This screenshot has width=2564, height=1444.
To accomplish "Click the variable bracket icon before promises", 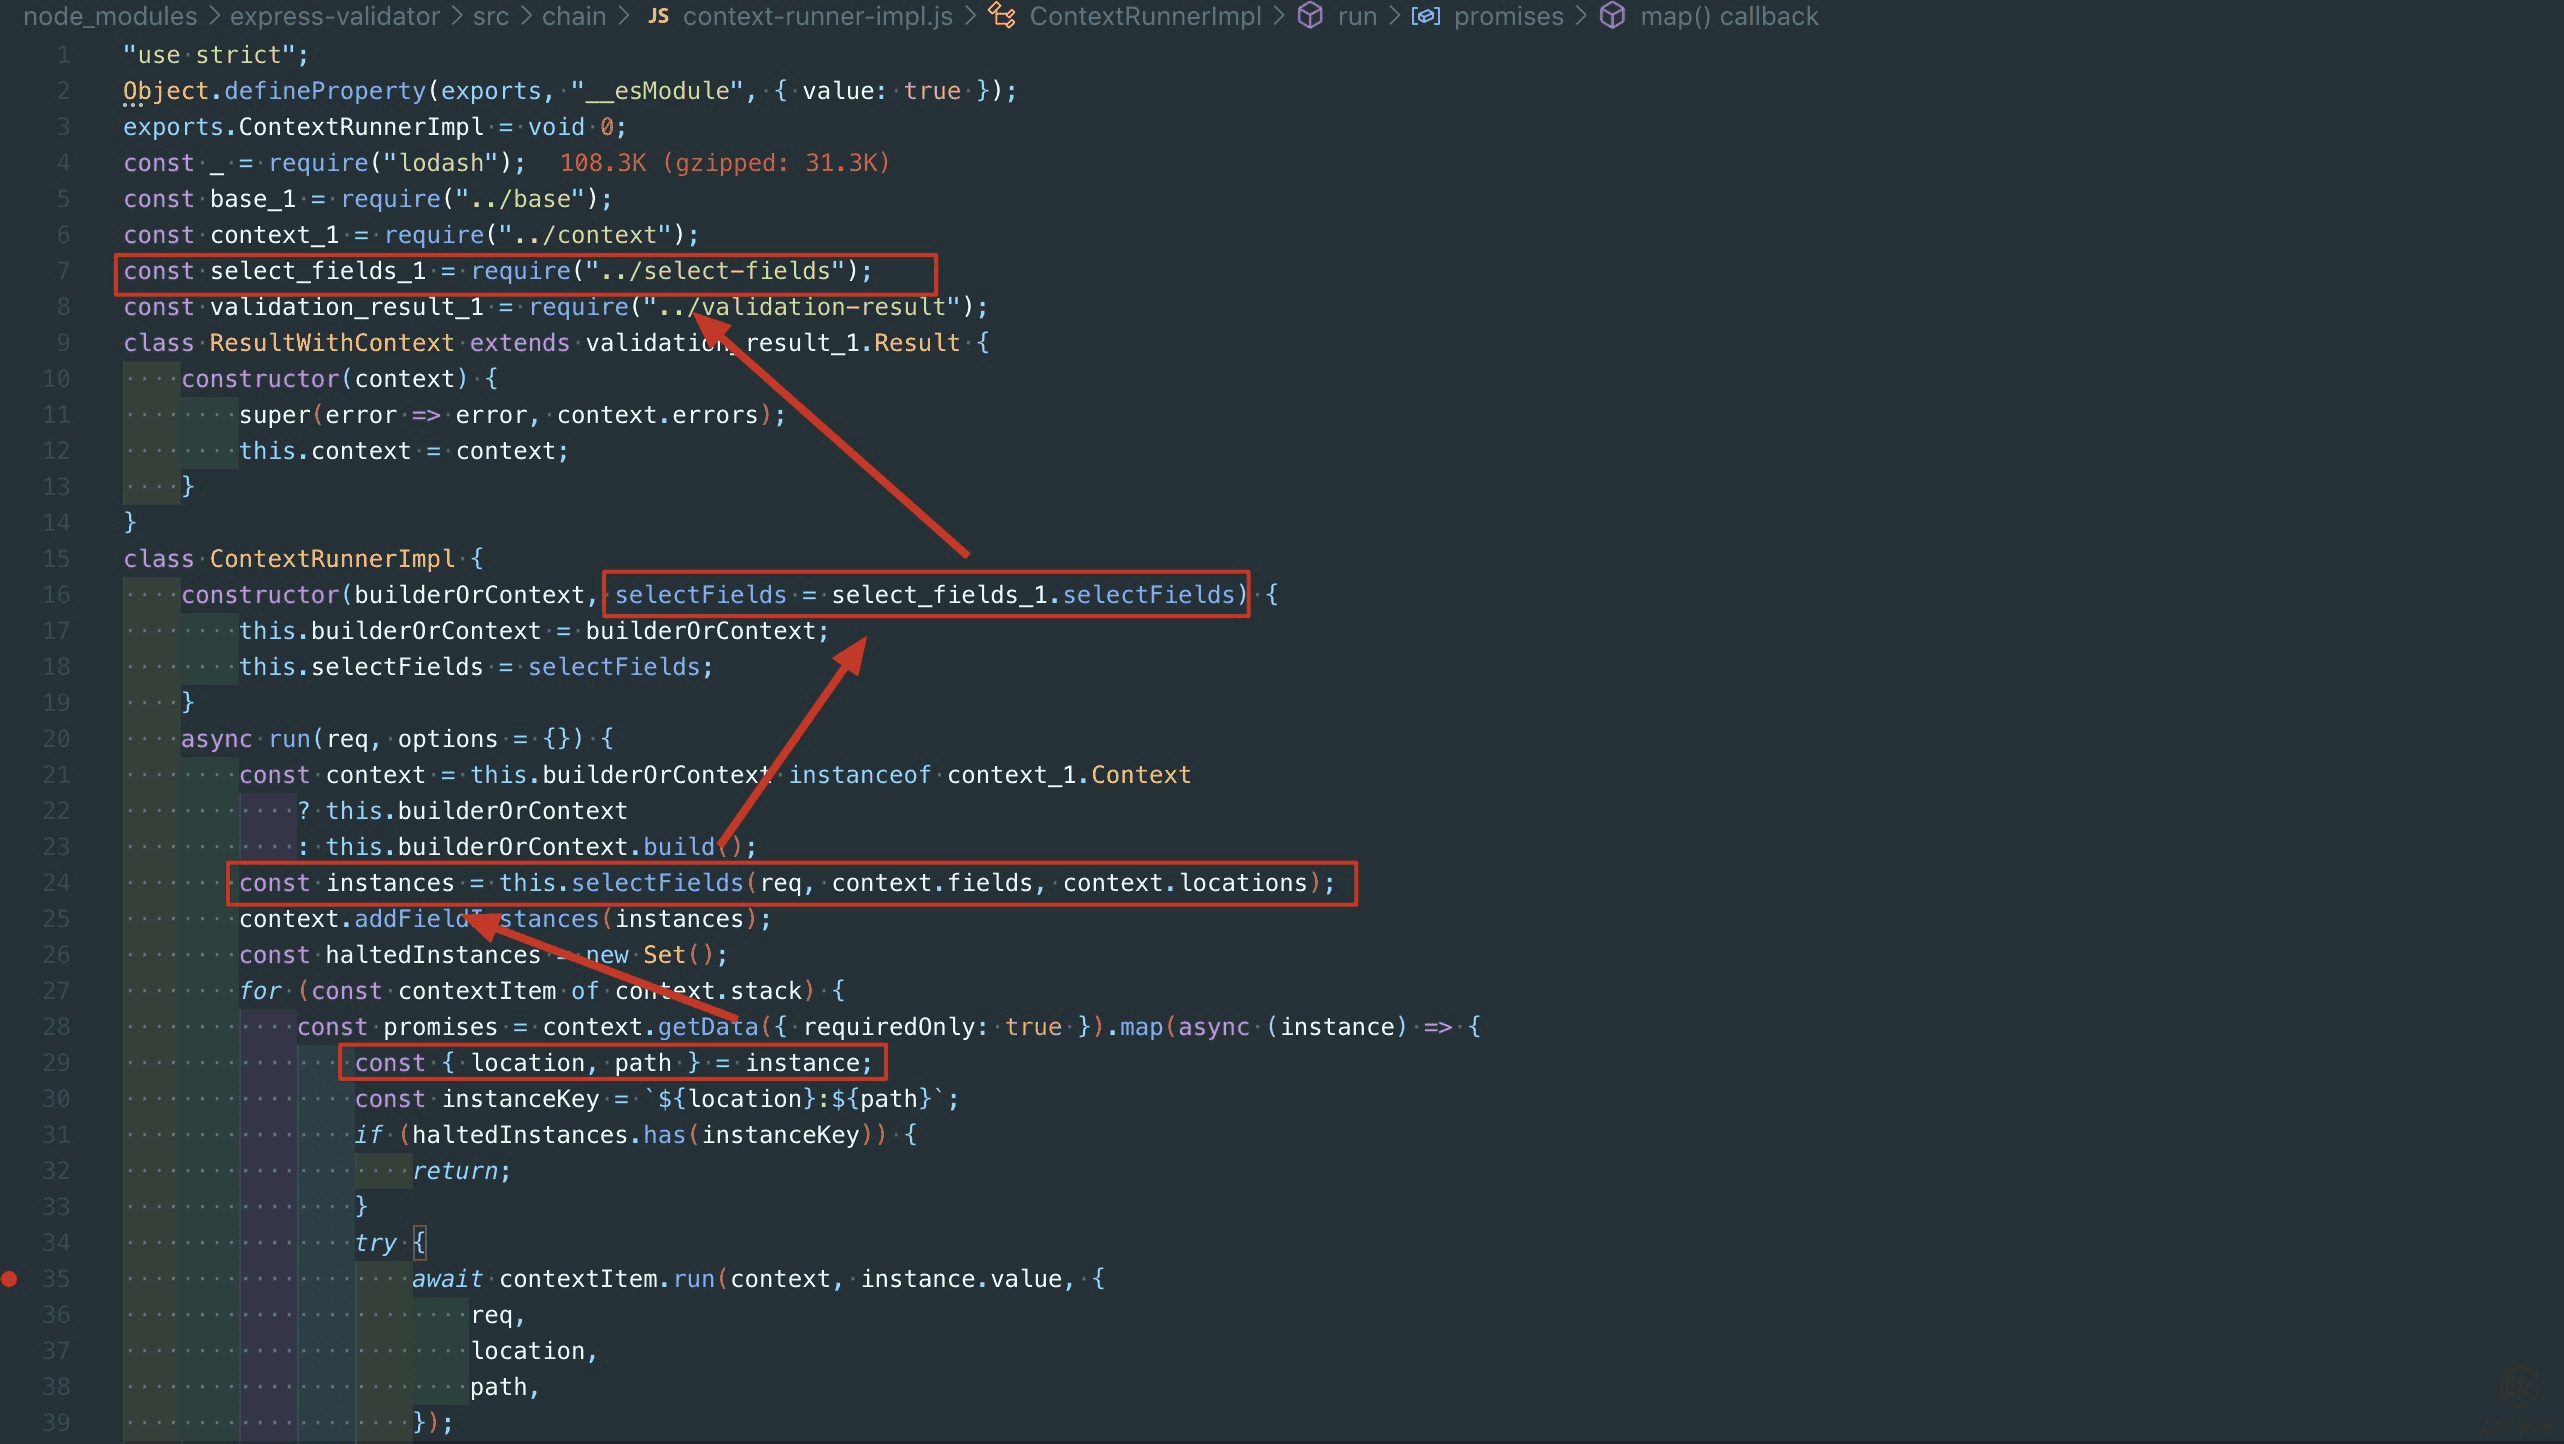I will point(1425,16).
